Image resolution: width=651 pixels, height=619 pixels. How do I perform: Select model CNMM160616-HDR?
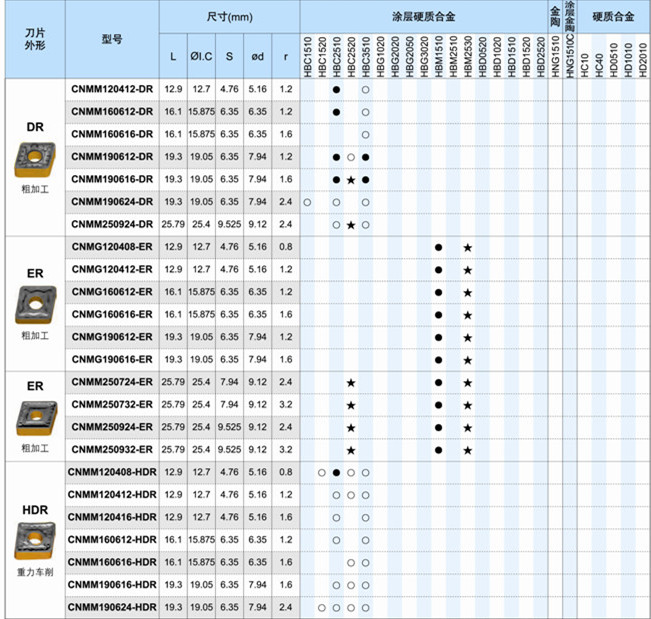coord(112,563)
